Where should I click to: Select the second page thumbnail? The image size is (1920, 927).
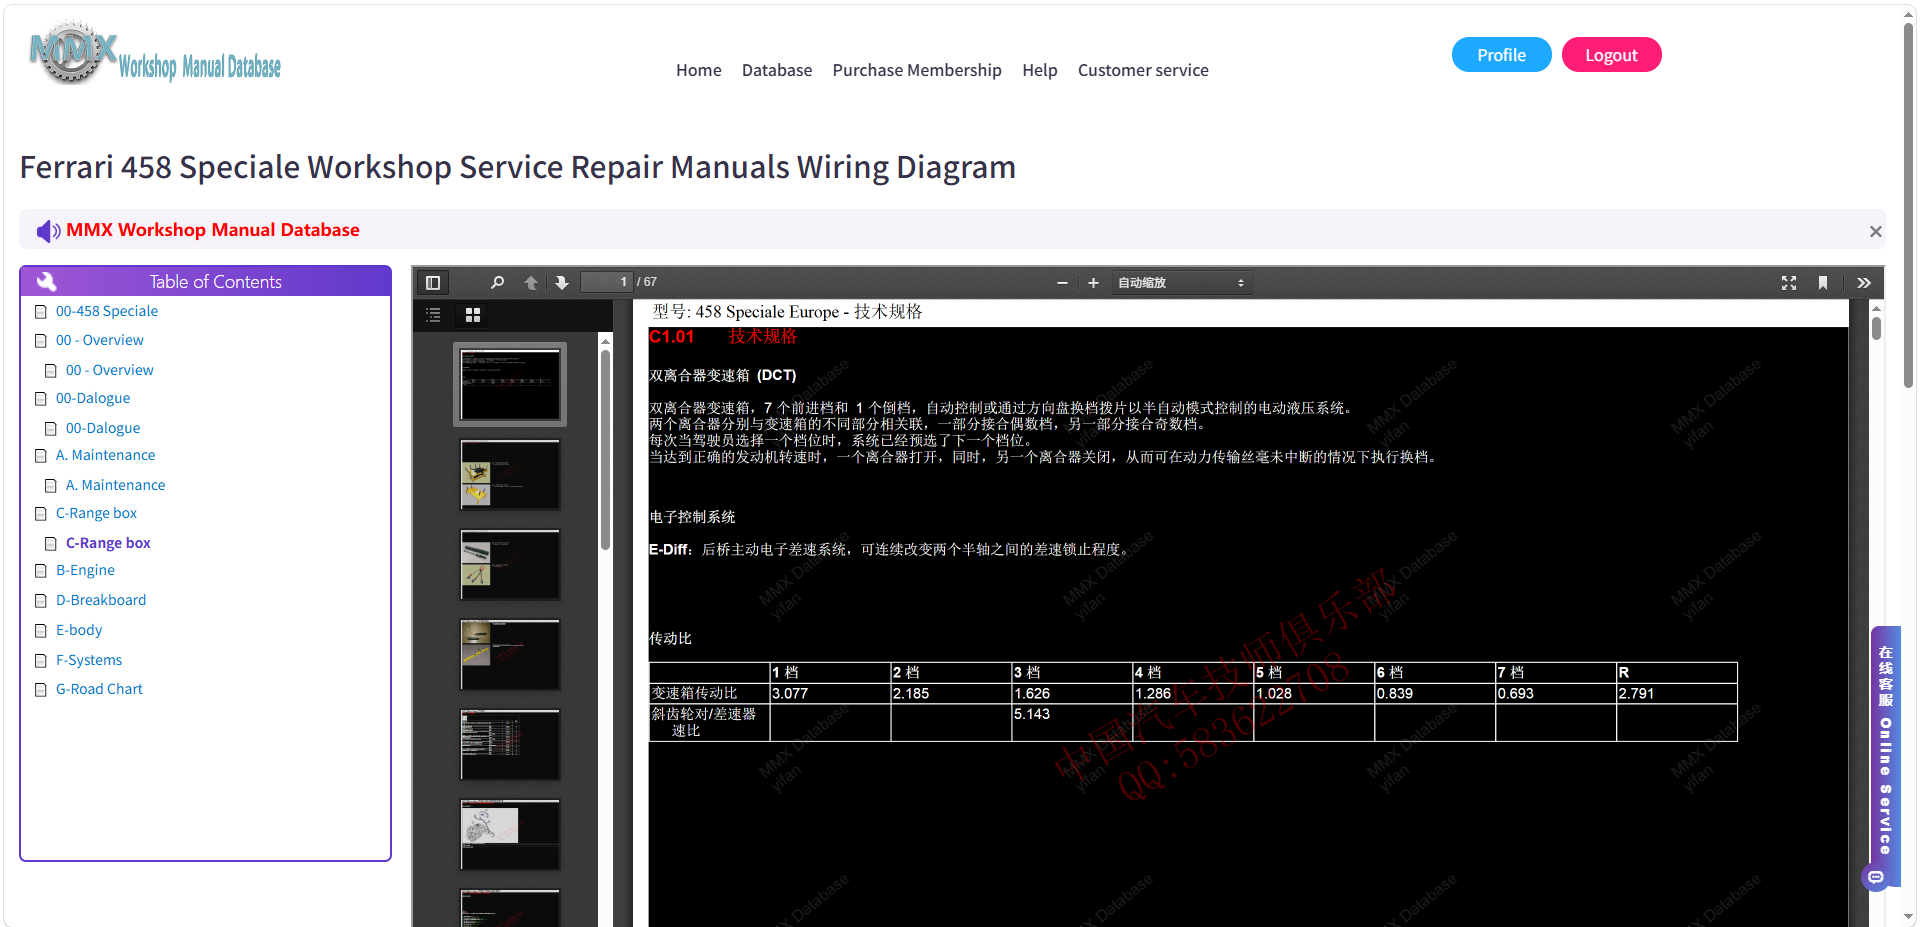[x=510, y=474]
